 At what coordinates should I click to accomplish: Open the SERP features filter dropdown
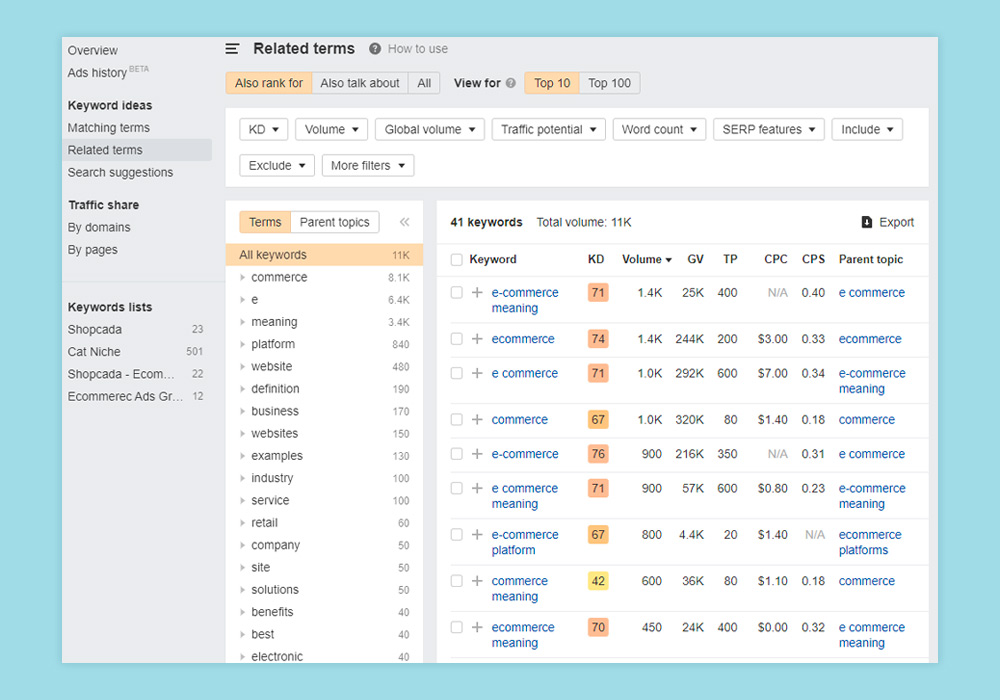click(768, 129)
